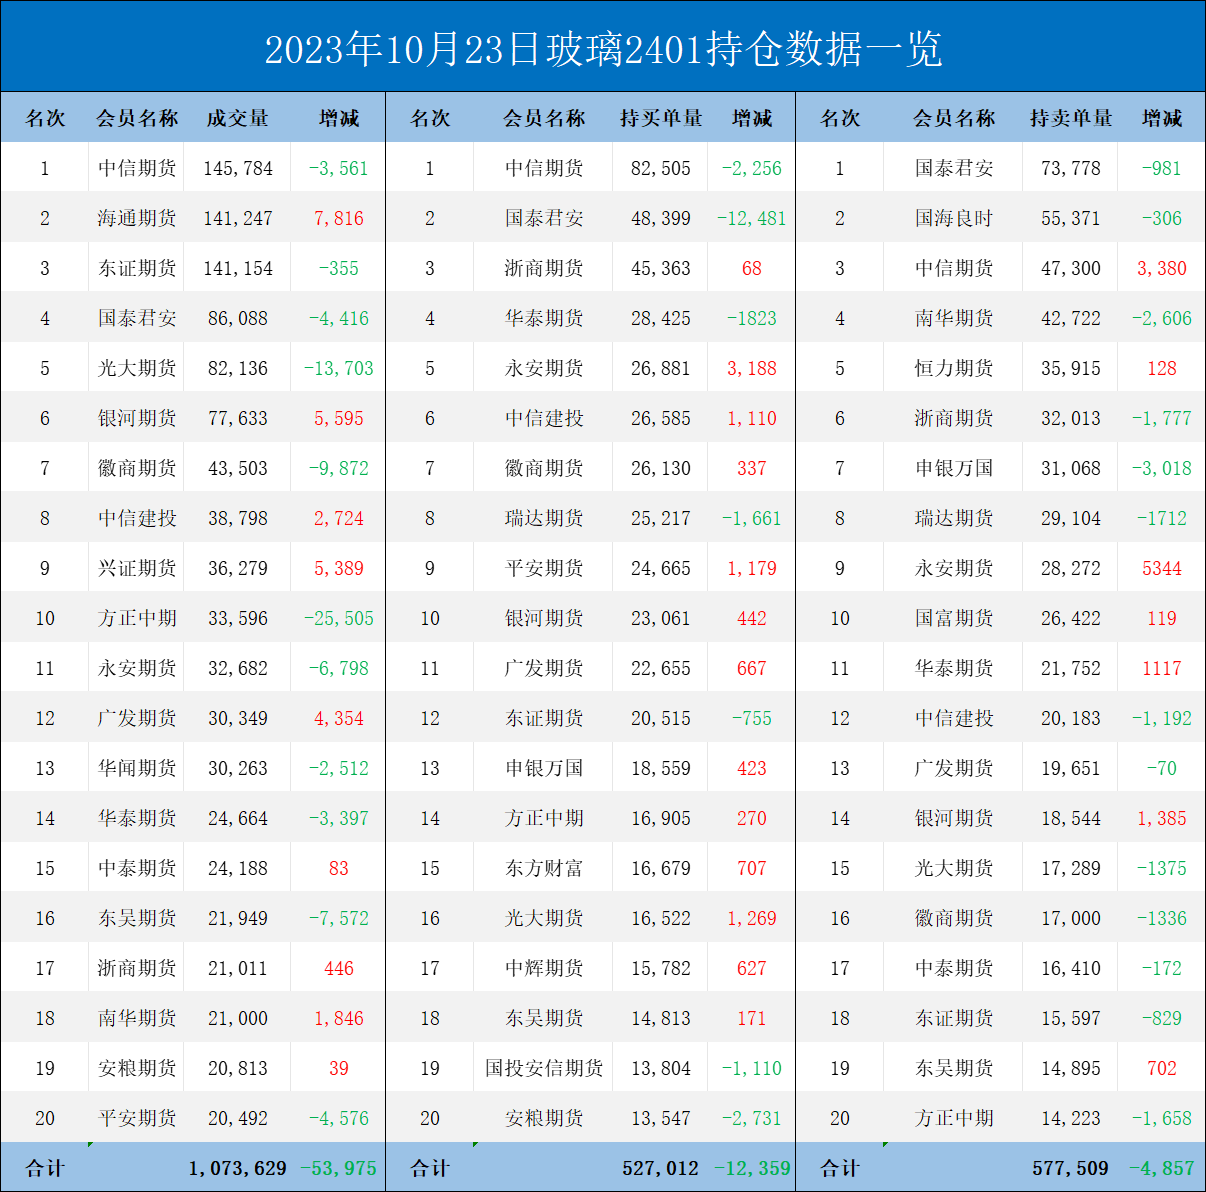Select the 成交量 column header
Viewport: 1206px width, 1192px height.
(x=238, y=118)
